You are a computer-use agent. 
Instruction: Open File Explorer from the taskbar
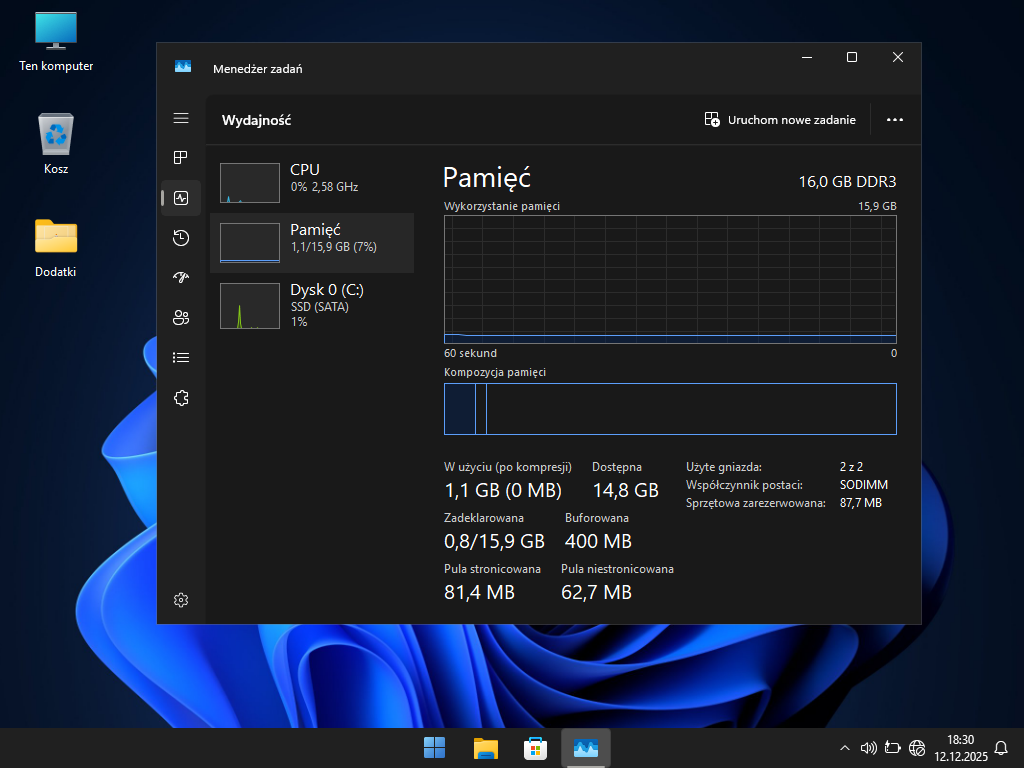coord(485,748)
